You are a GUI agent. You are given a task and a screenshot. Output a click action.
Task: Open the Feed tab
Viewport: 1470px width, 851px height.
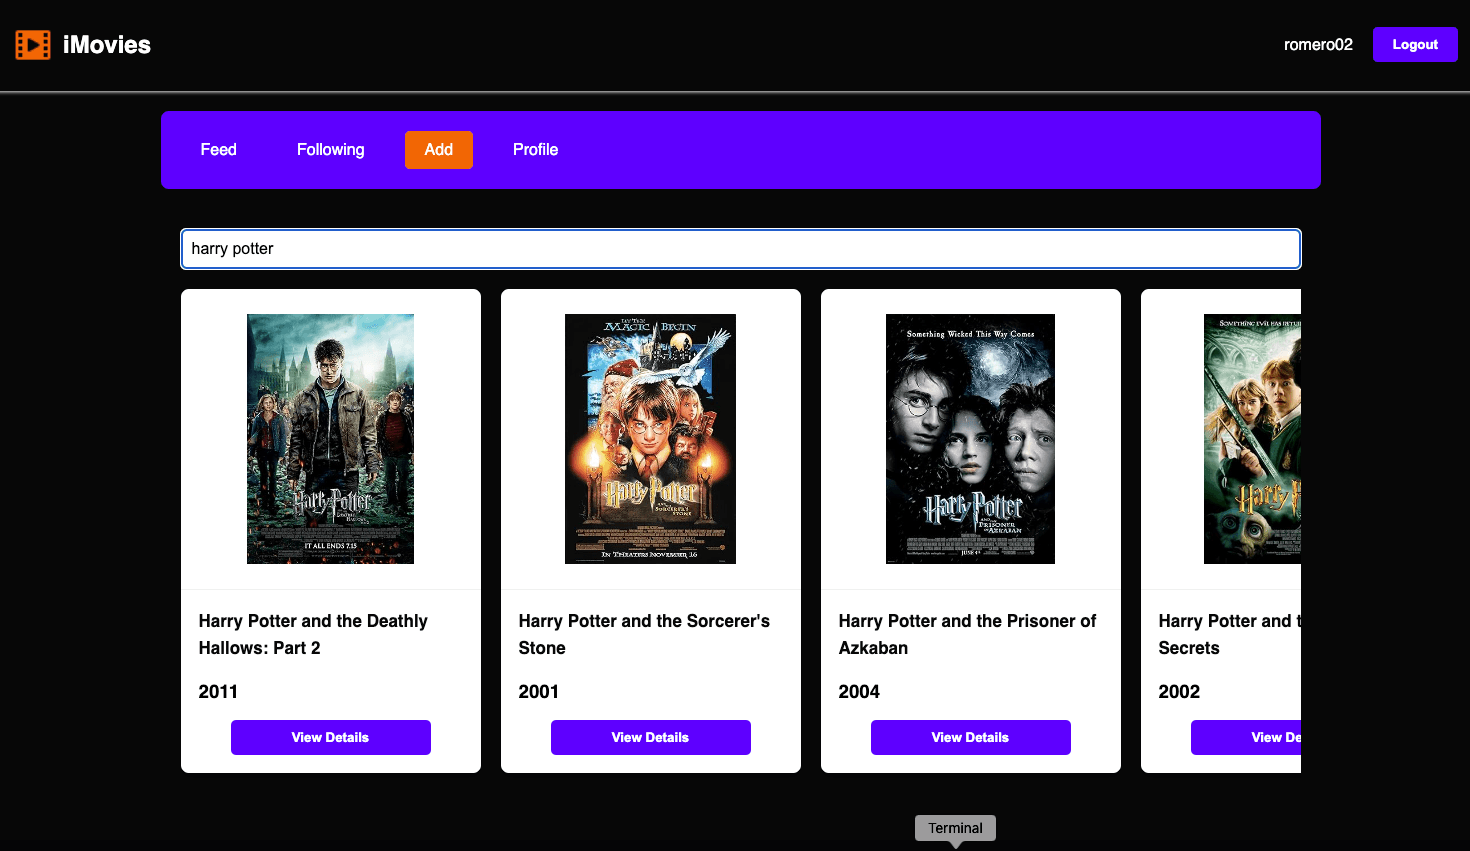218,150
